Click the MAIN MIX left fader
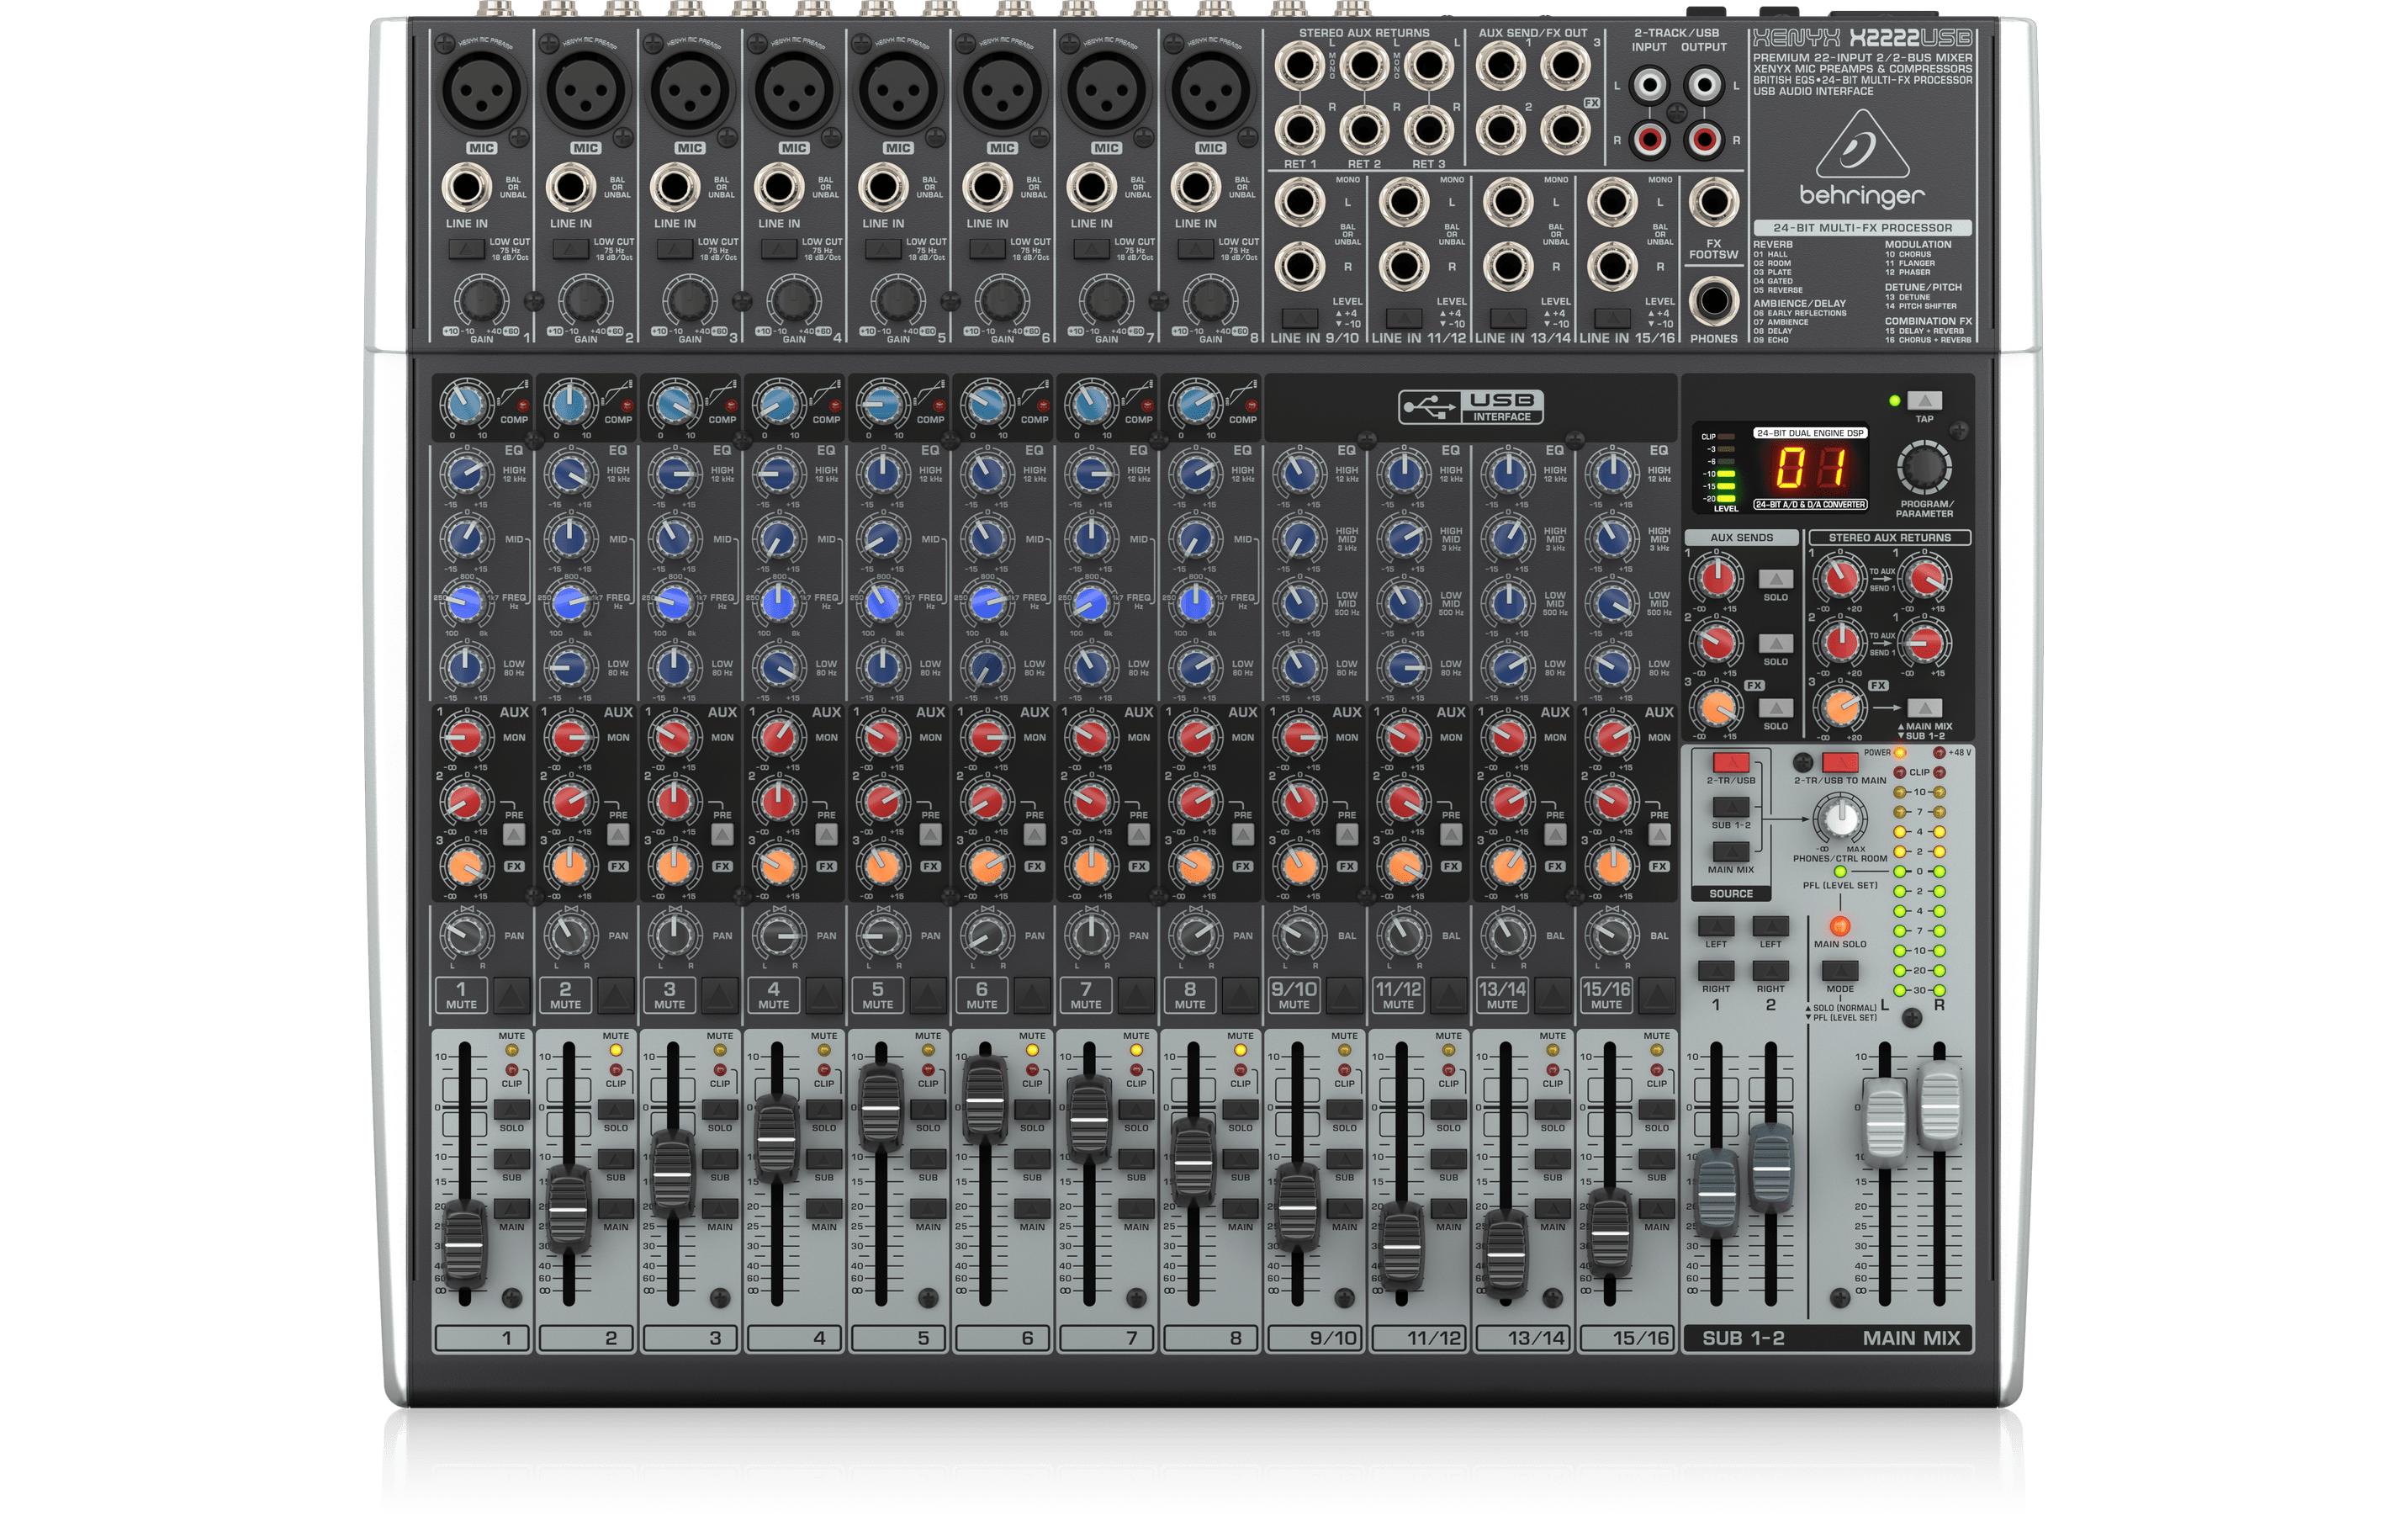 tap(1884, 1123)
